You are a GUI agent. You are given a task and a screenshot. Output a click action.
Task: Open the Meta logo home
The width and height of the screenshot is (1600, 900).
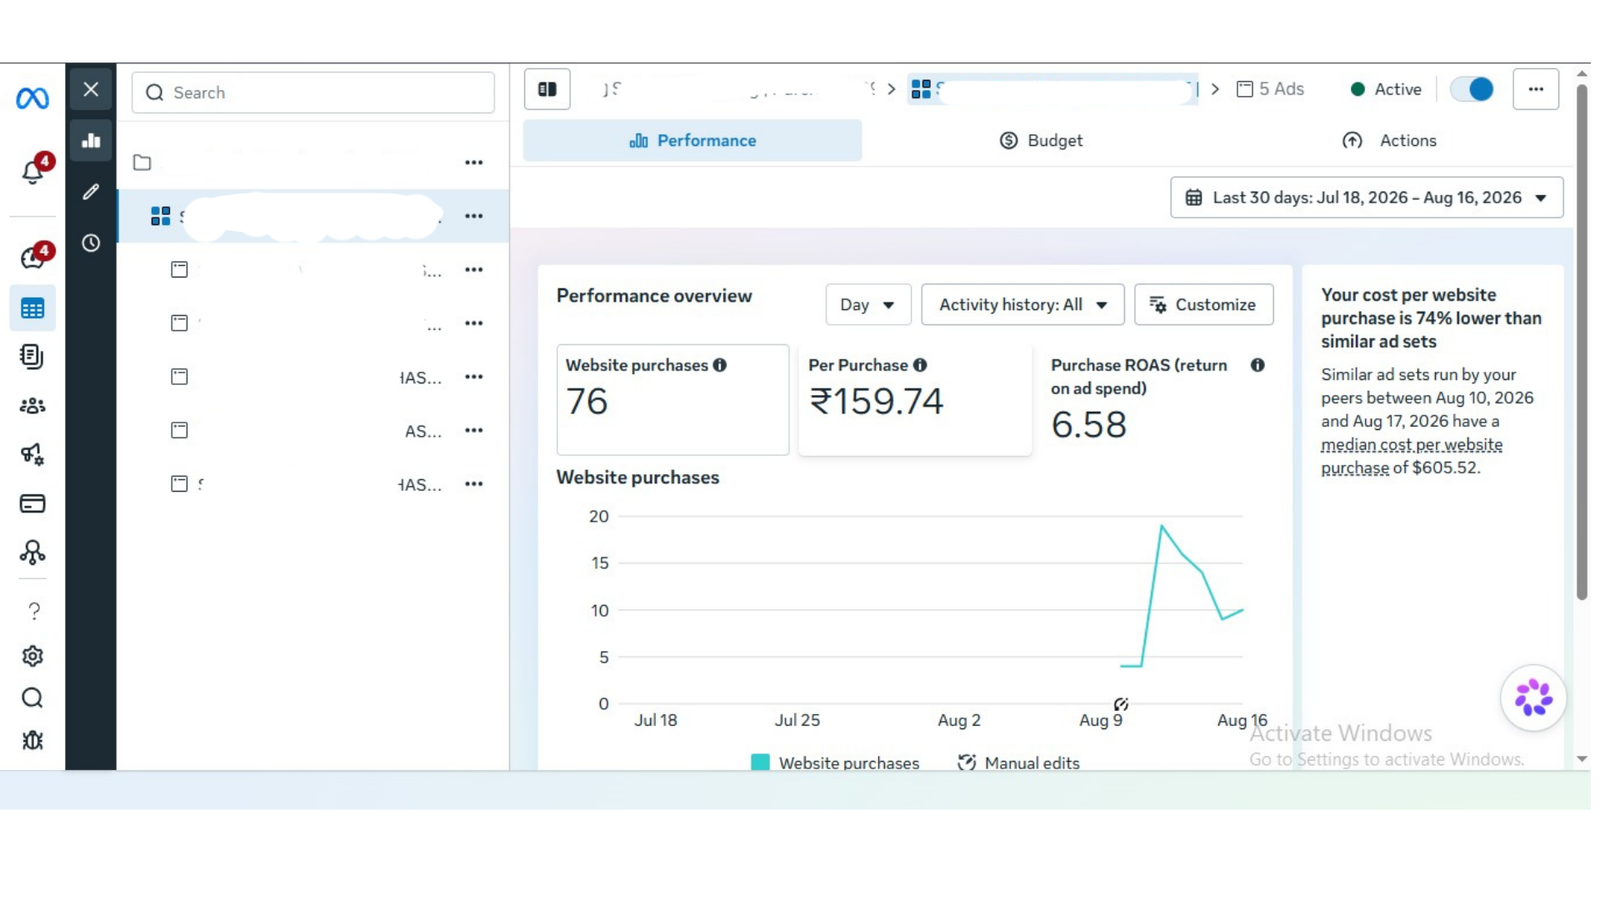coord(32,98)
